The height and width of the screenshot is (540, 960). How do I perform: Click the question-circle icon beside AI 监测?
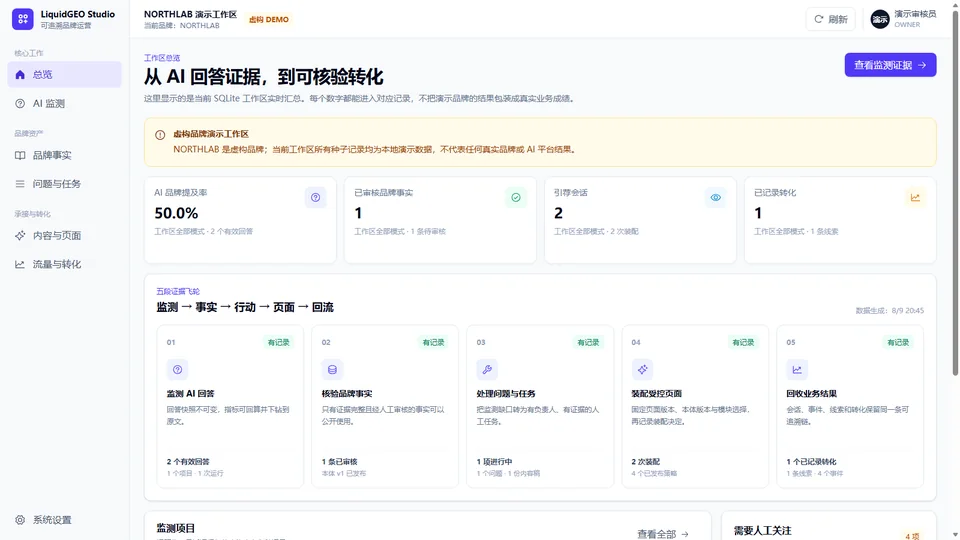coord(20,103)
